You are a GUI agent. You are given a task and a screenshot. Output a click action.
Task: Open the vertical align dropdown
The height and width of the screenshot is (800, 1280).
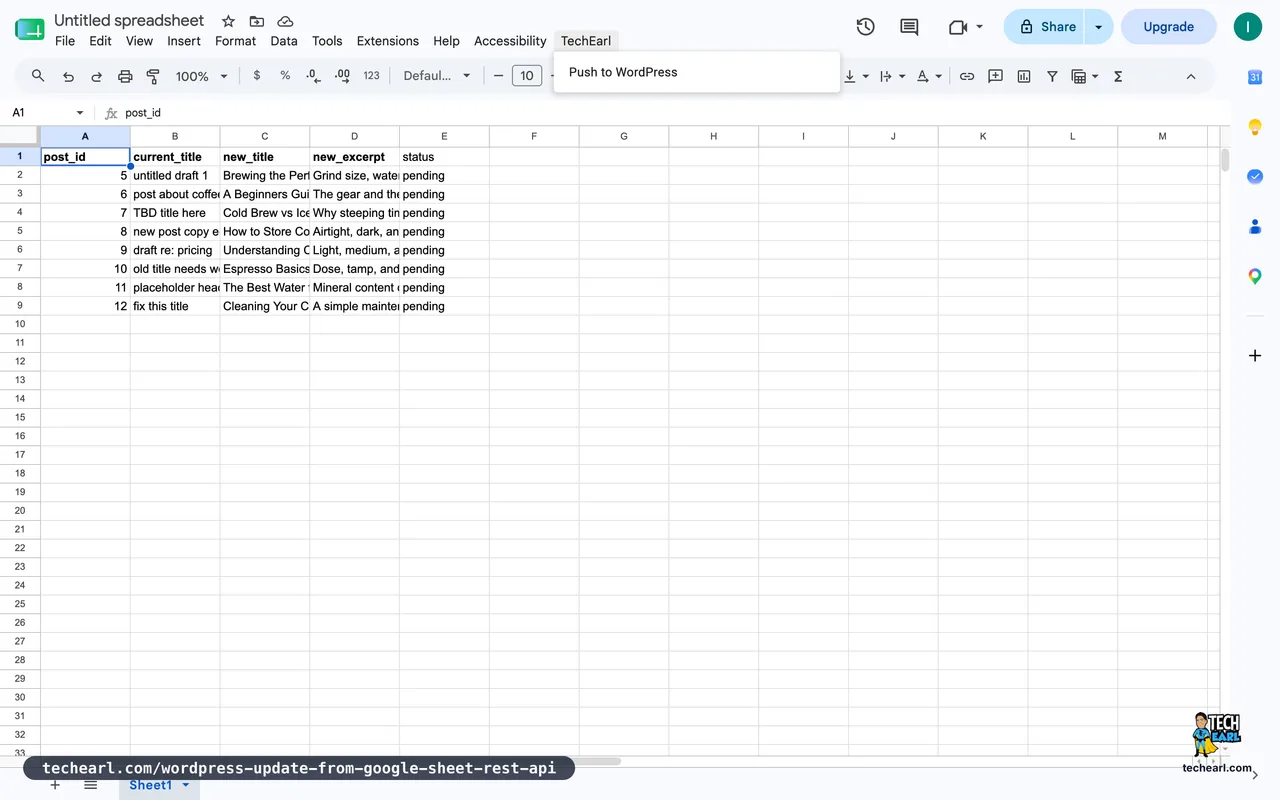(x=857, y=76)
